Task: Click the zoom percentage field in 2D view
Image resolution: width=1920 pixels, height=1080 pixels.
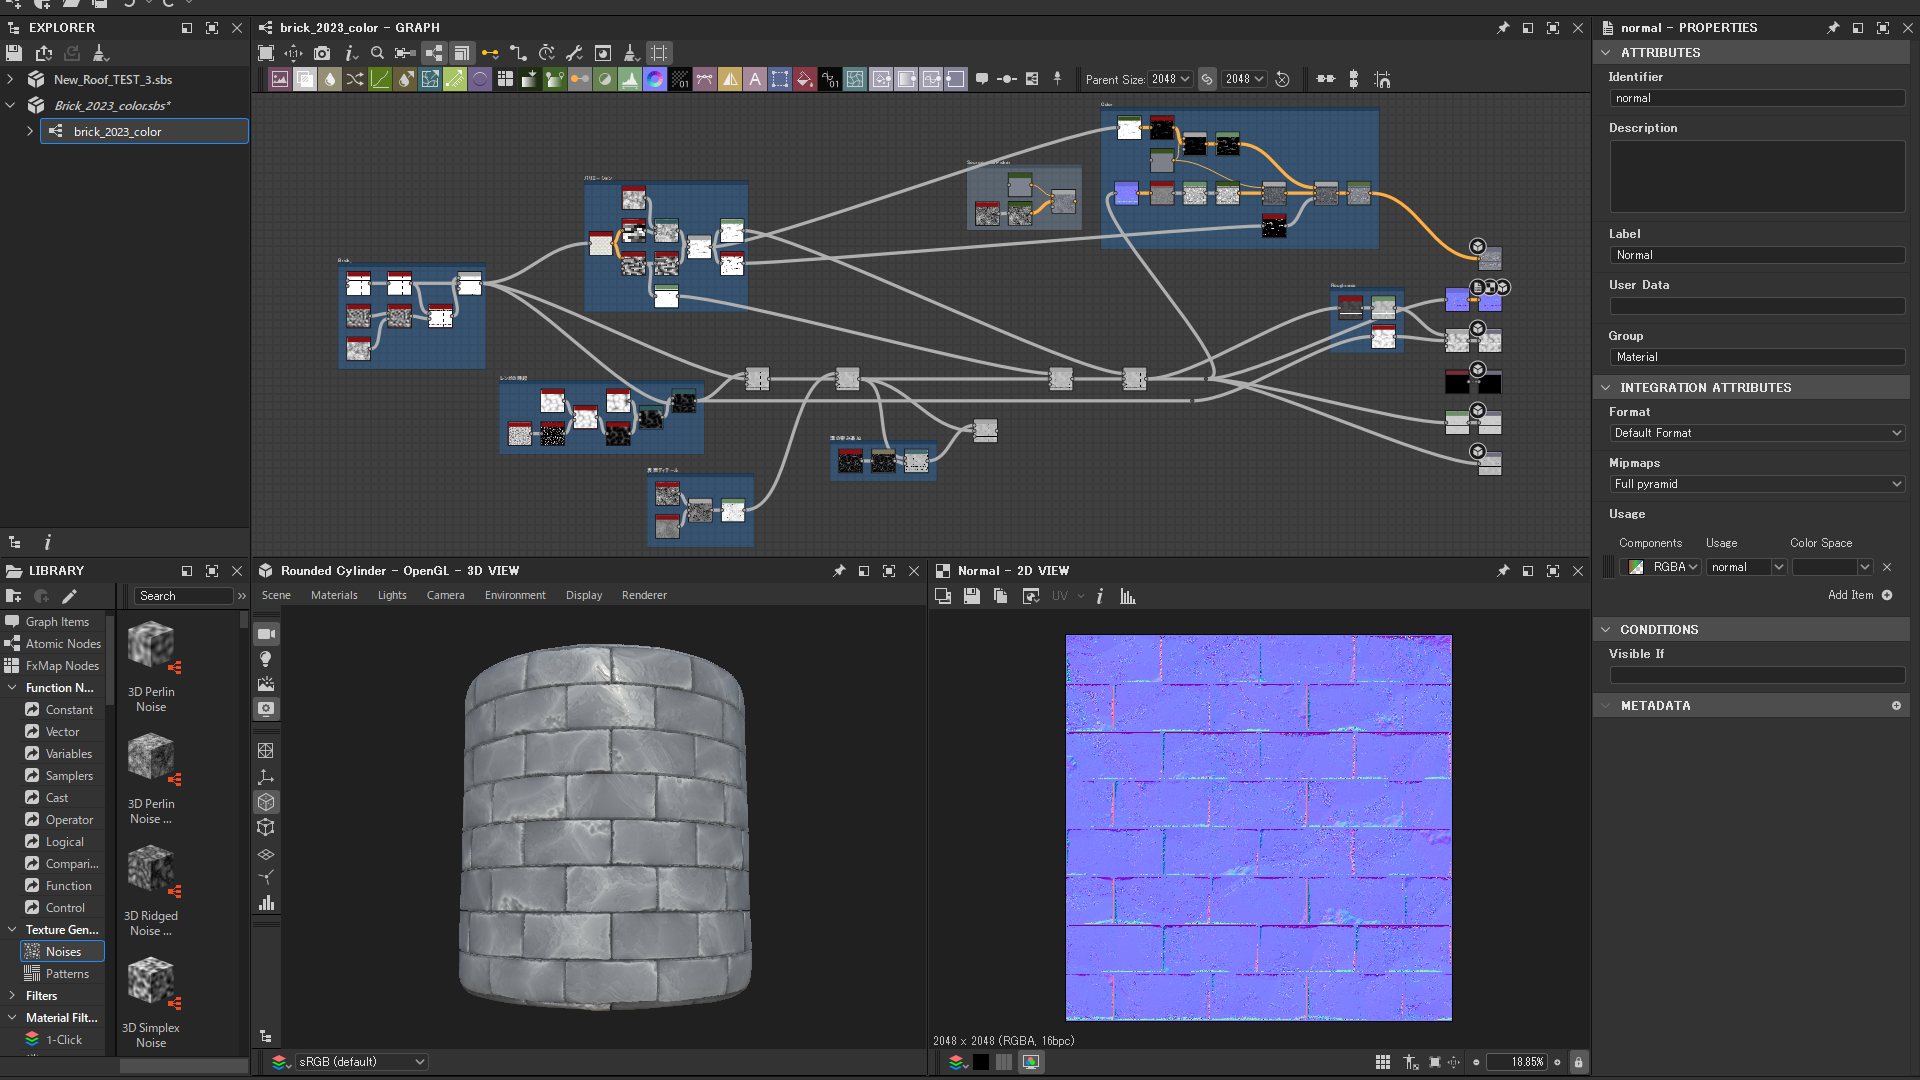Action: tap(1517, 1062)
